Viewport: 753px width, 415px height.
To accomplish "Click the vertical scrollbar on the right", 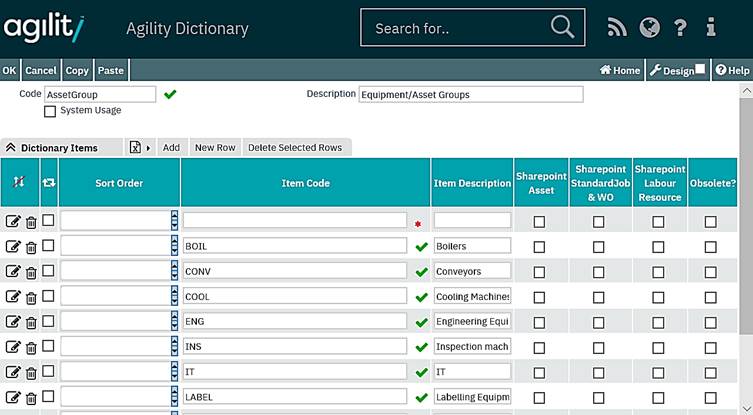I will coord(745,250).
